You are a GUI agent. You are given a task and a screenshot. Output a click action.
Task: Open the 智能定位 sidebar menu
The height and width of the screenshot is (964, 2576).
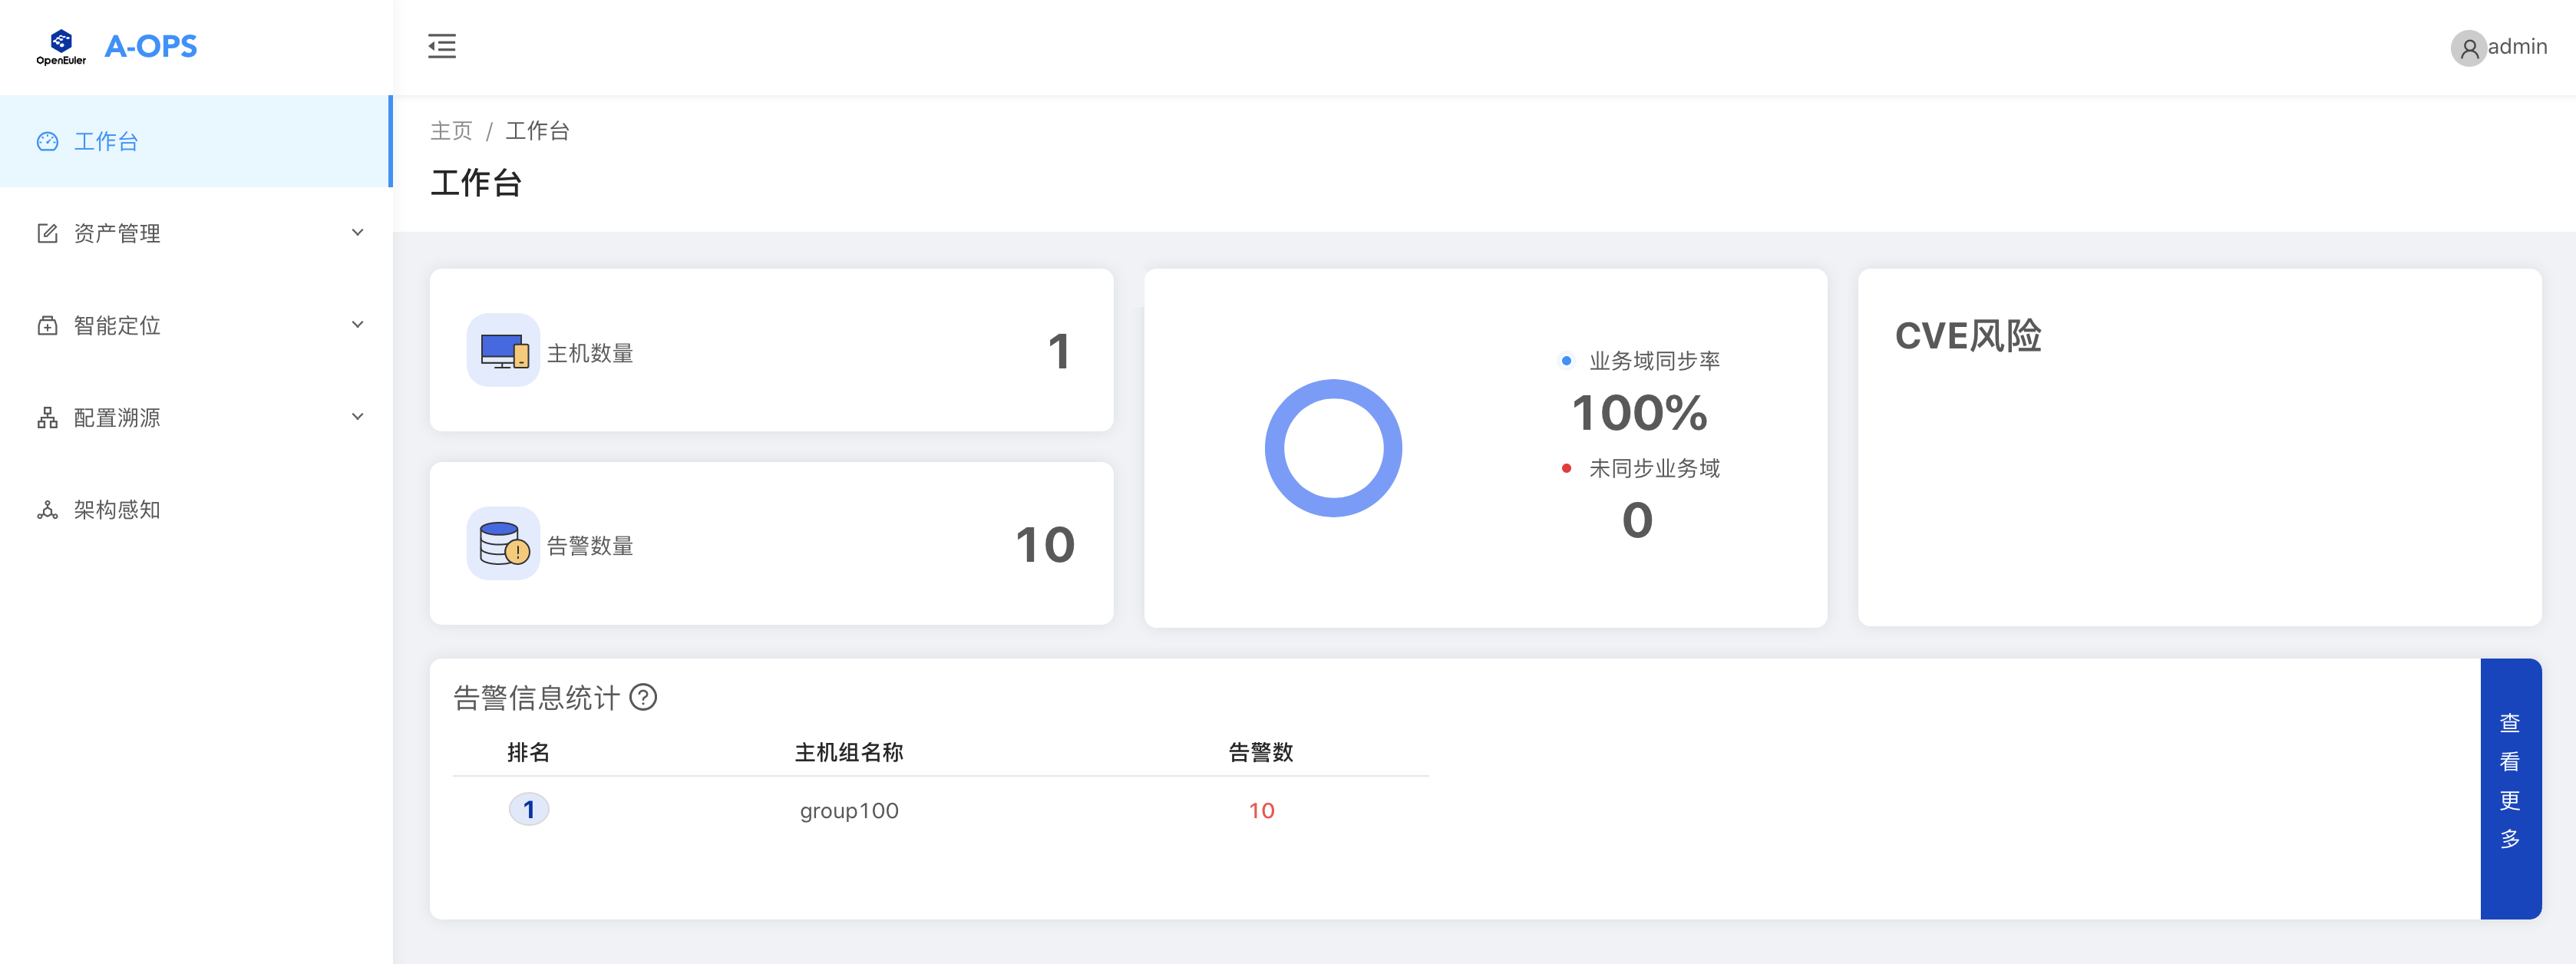[117, 325]
